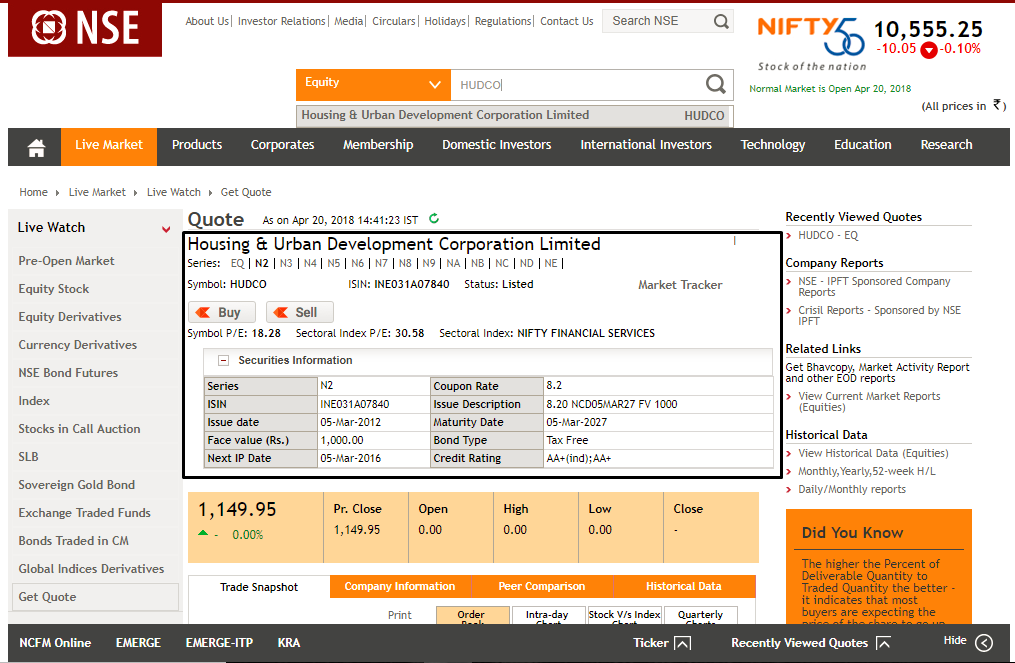Collapse the Live Watch sidebar chevron

click(166, 229)
